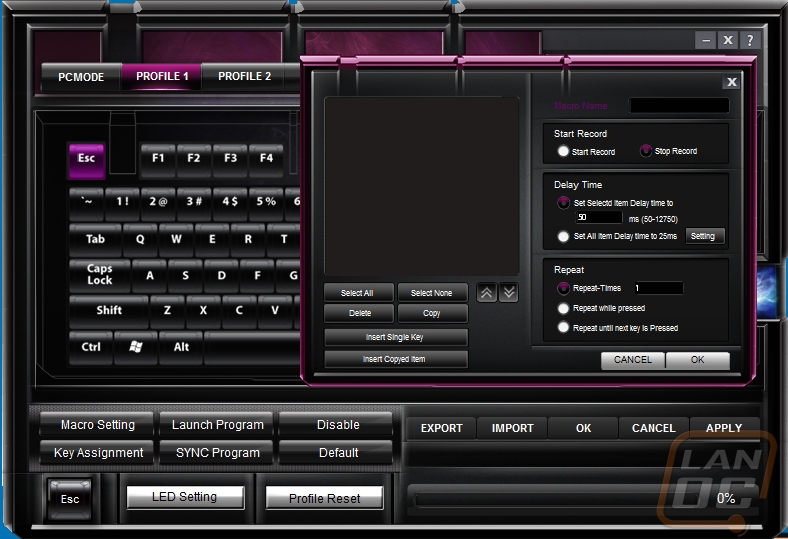Choose Set Selected Item Delay time option
788x539 pixels.
tap(563, 203)
